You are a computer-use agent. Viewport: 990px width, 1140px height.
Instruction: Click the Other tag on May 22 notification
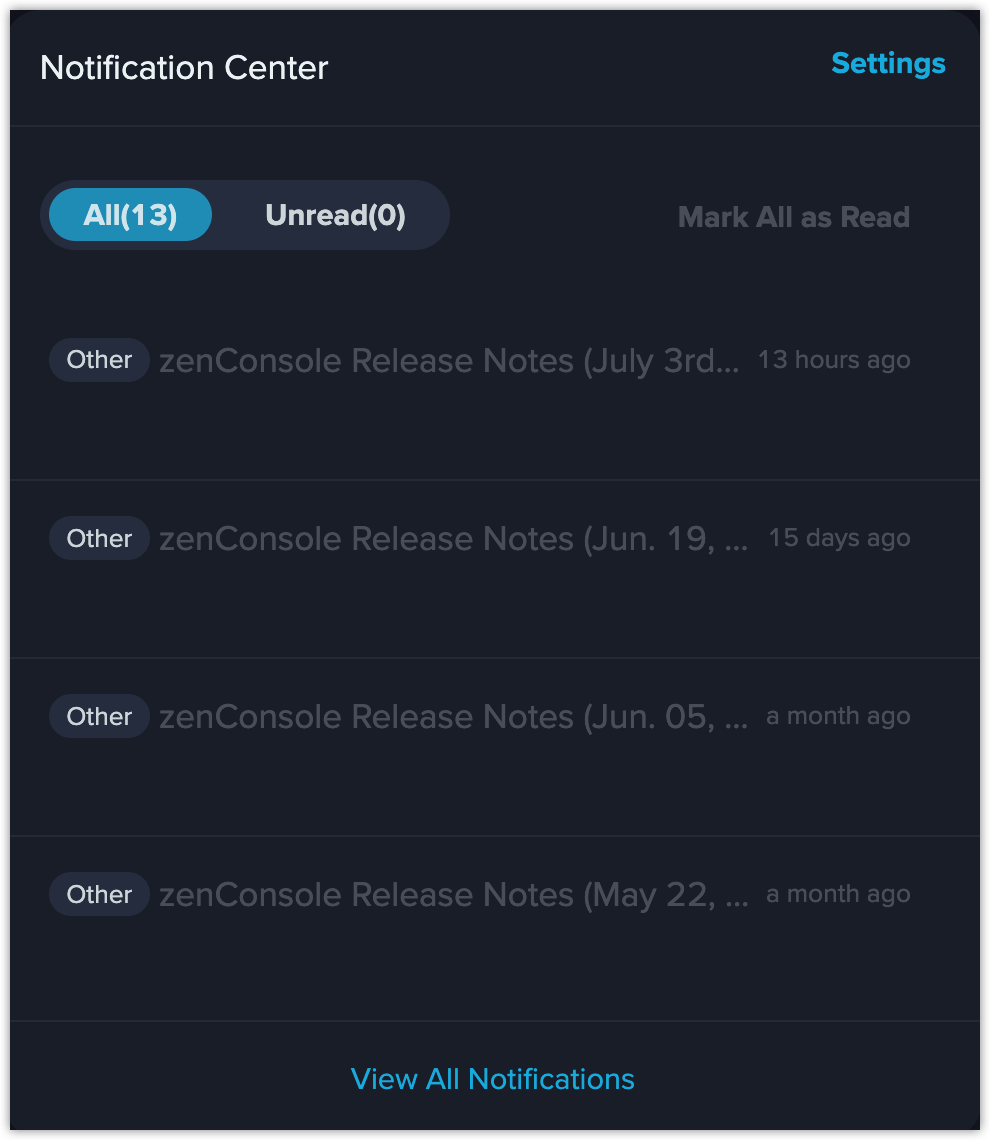coord(99,894)
